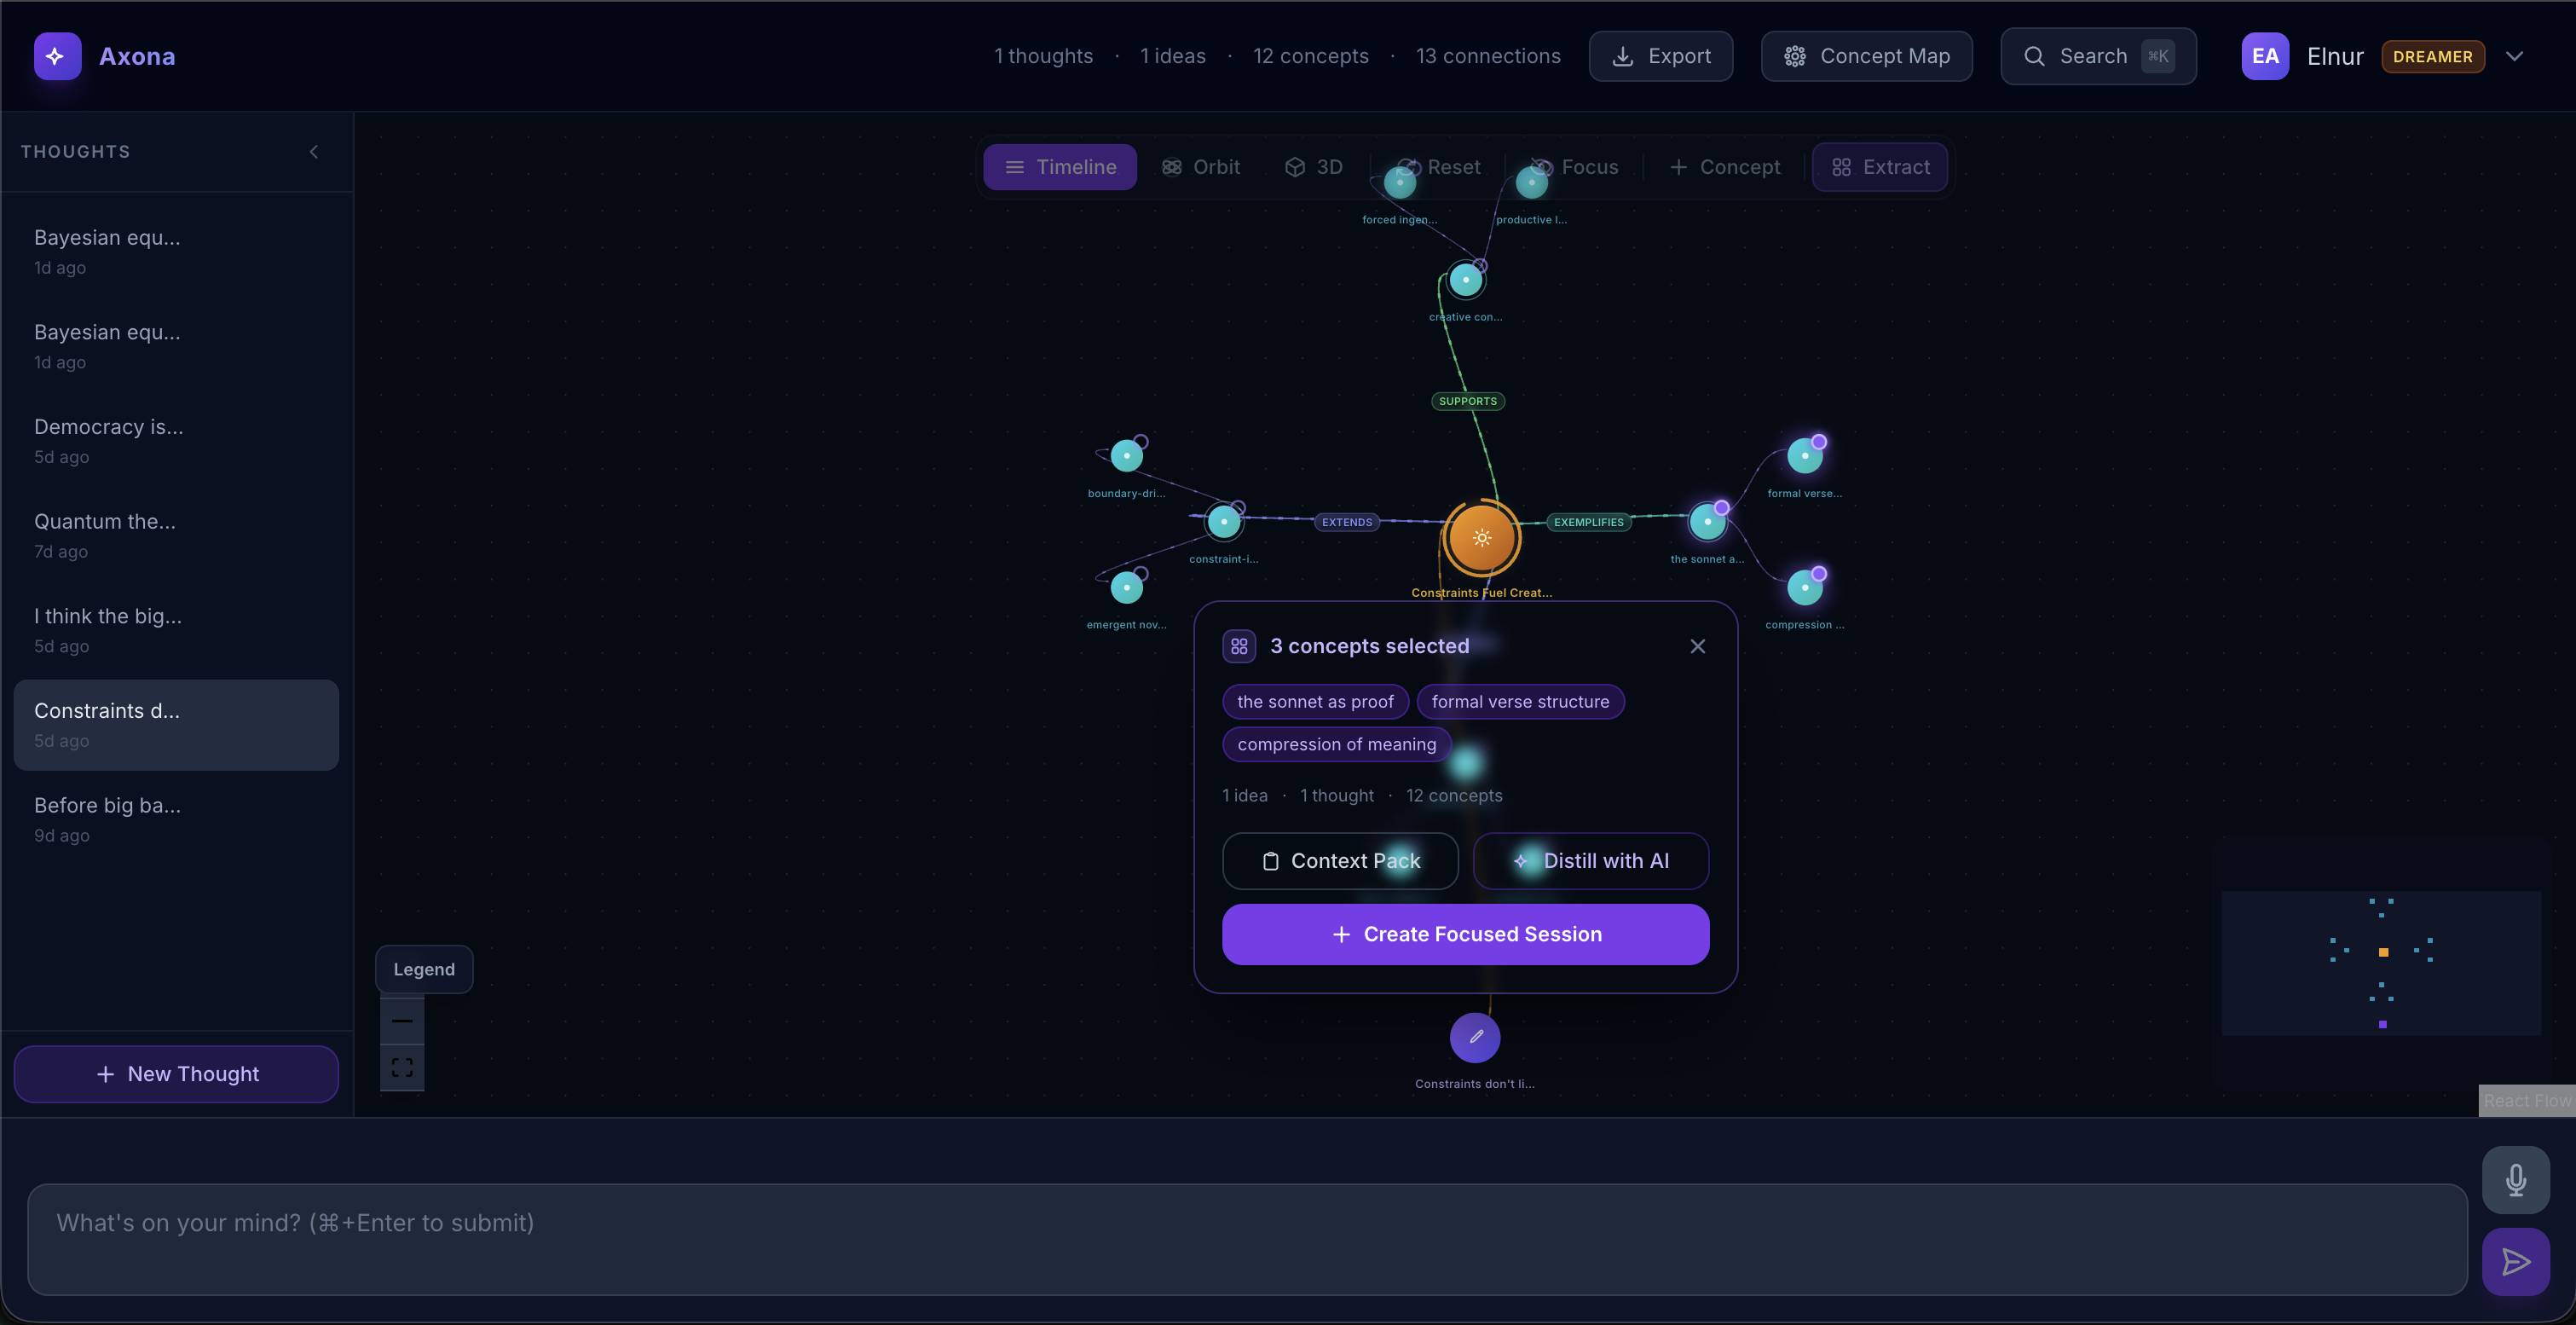Zoom out with minus control
The image size is (2576, 1325).
coord(402,1021)
